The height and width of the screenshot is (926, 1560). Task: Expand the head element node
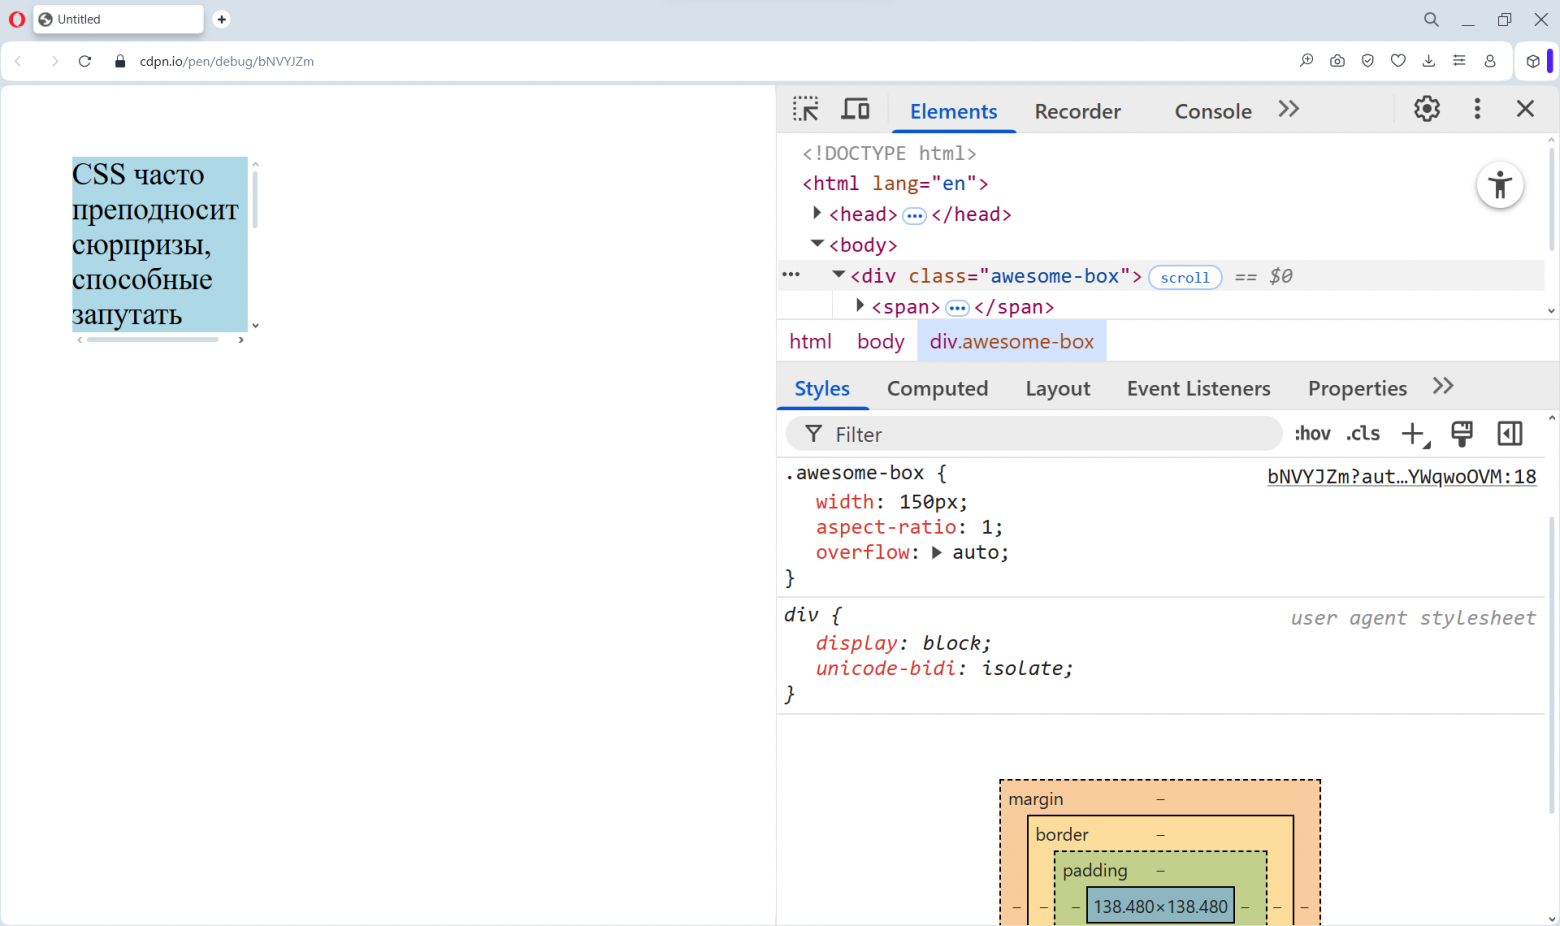[817, 213]
